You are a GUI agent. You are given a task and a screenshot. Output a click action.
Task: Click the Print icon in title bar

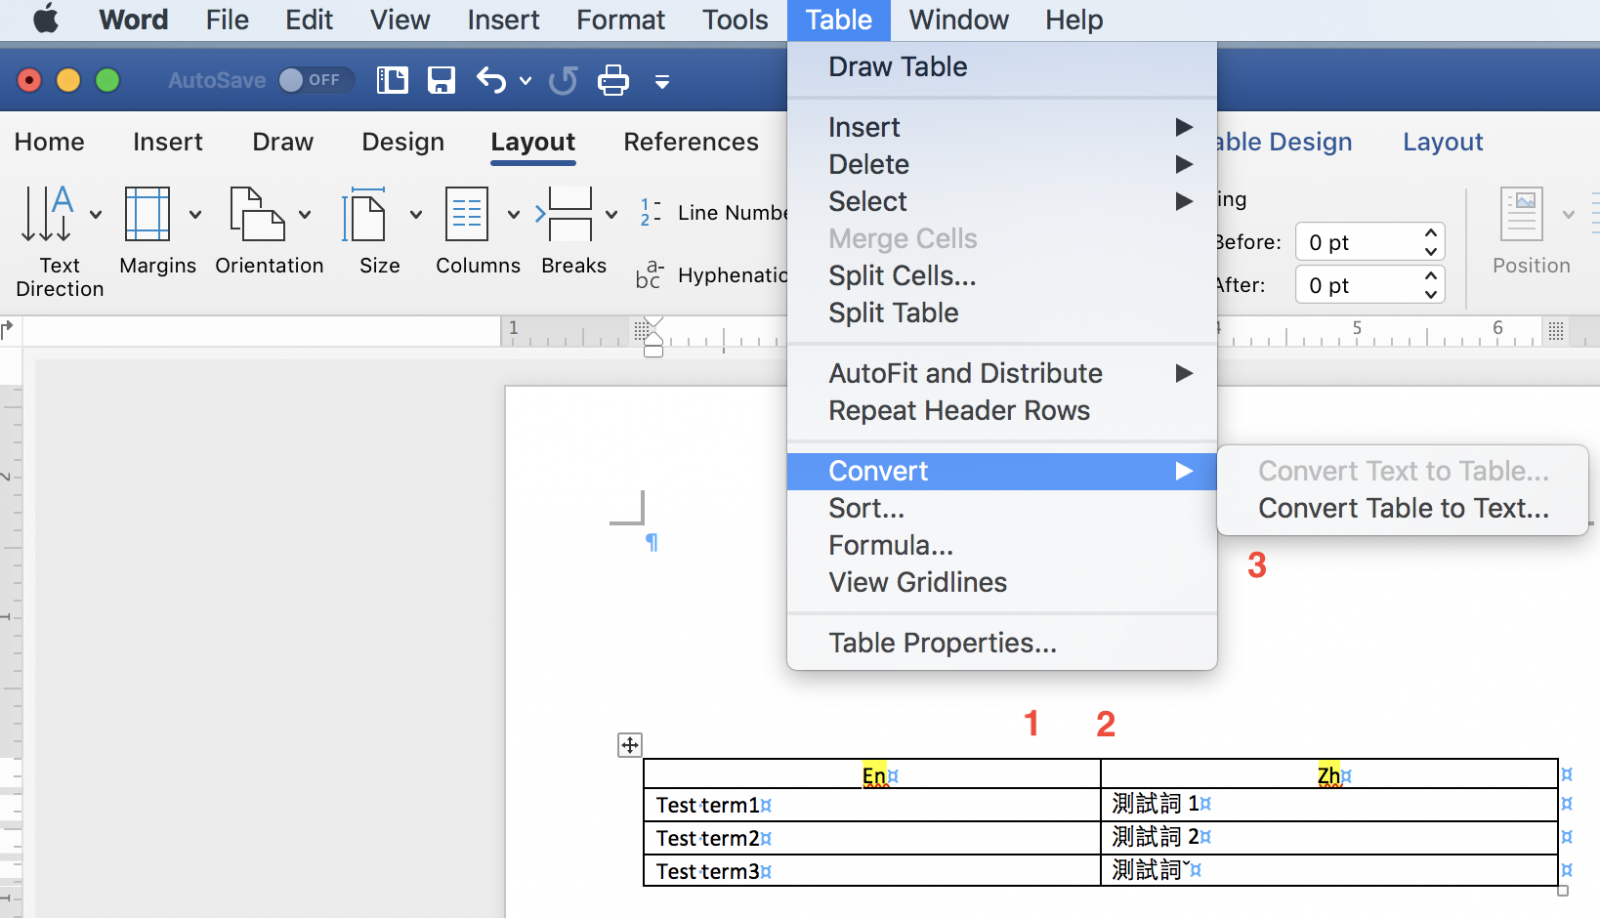tap(613, 80)
